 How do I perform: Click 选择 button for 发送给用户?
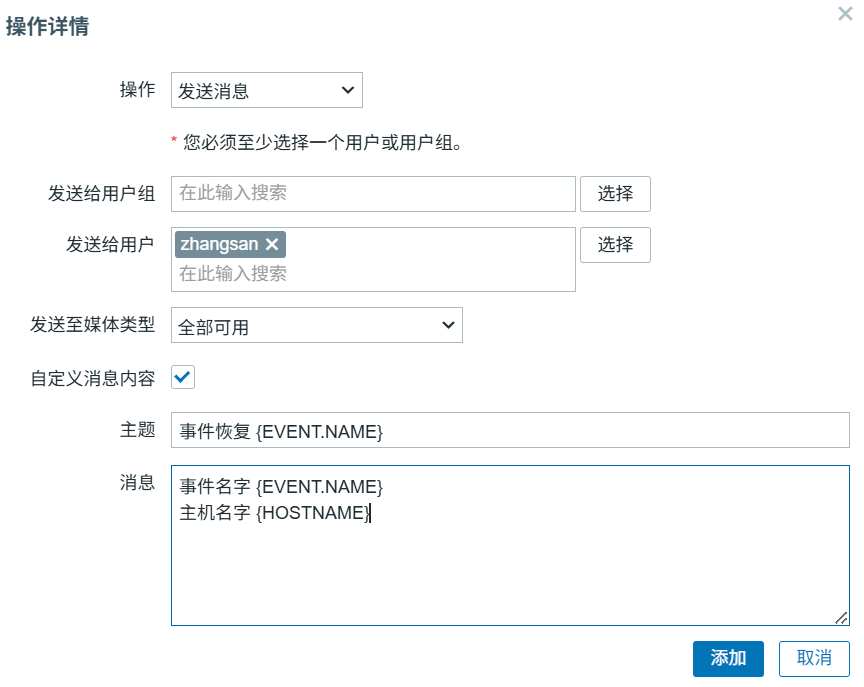(615, 245)
